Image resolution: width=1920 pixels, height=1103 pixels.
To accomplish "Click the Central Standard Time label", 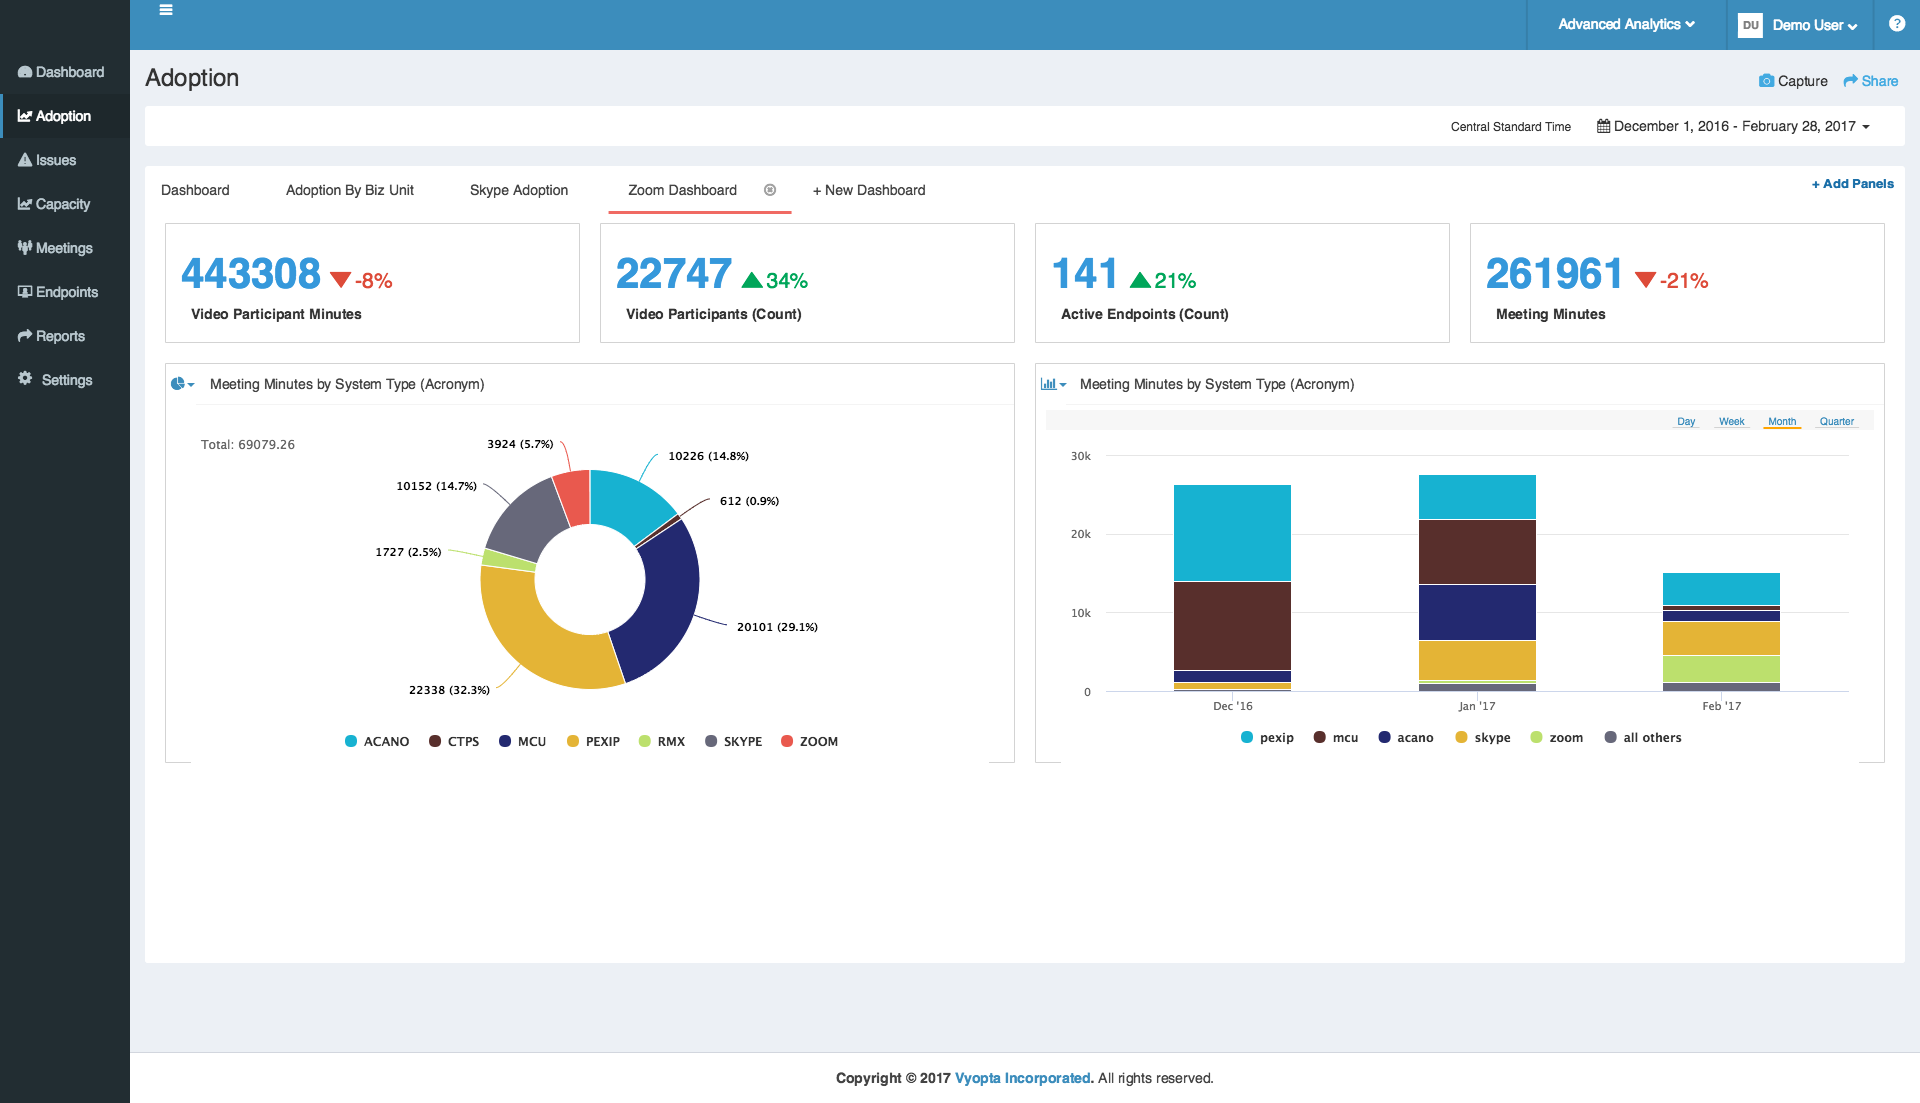I will [1511, 127].
